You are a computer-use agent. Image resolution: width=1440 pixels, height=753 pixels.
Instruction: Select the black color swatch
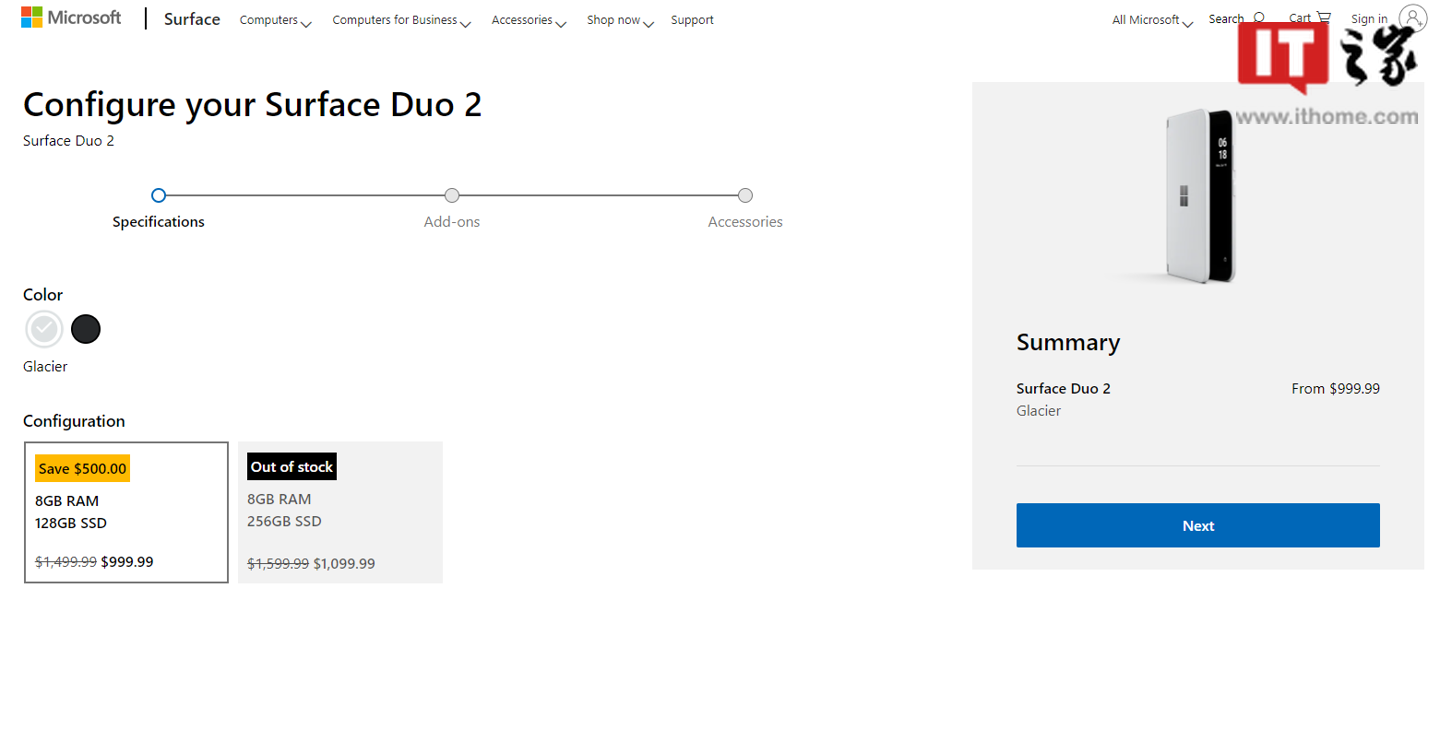click(86, 329)
